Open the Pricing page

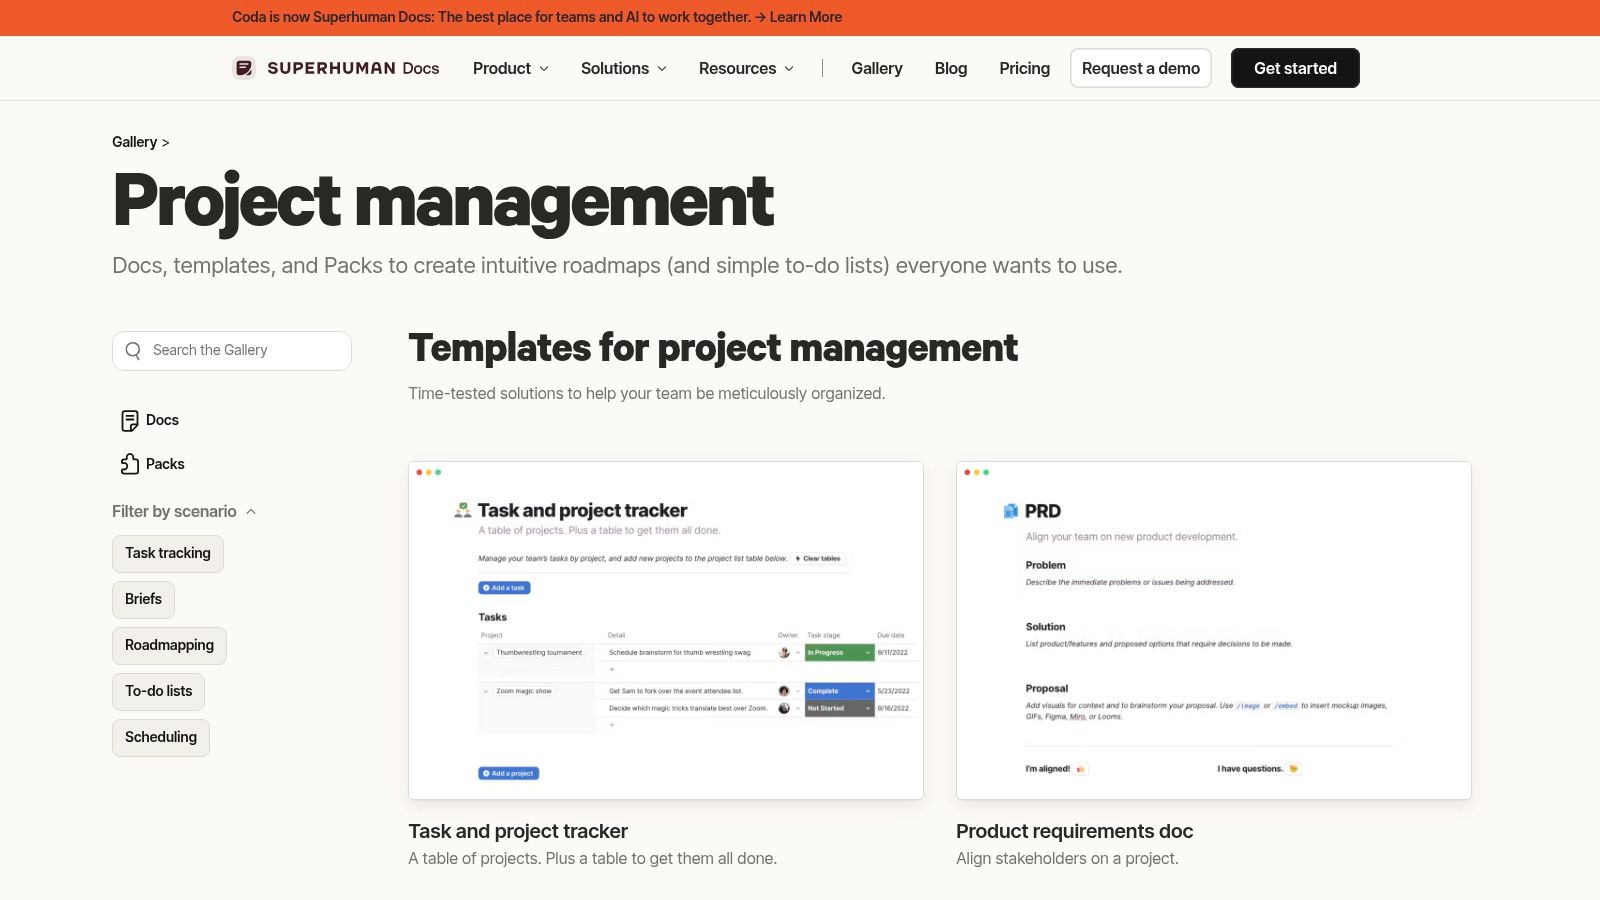pos(1025,68)
